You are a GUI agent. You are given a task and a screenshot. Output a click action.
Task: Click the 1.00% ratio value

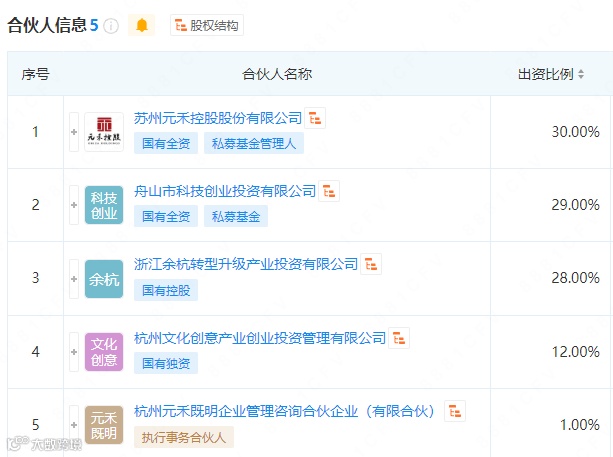click(x=580, y=425)
